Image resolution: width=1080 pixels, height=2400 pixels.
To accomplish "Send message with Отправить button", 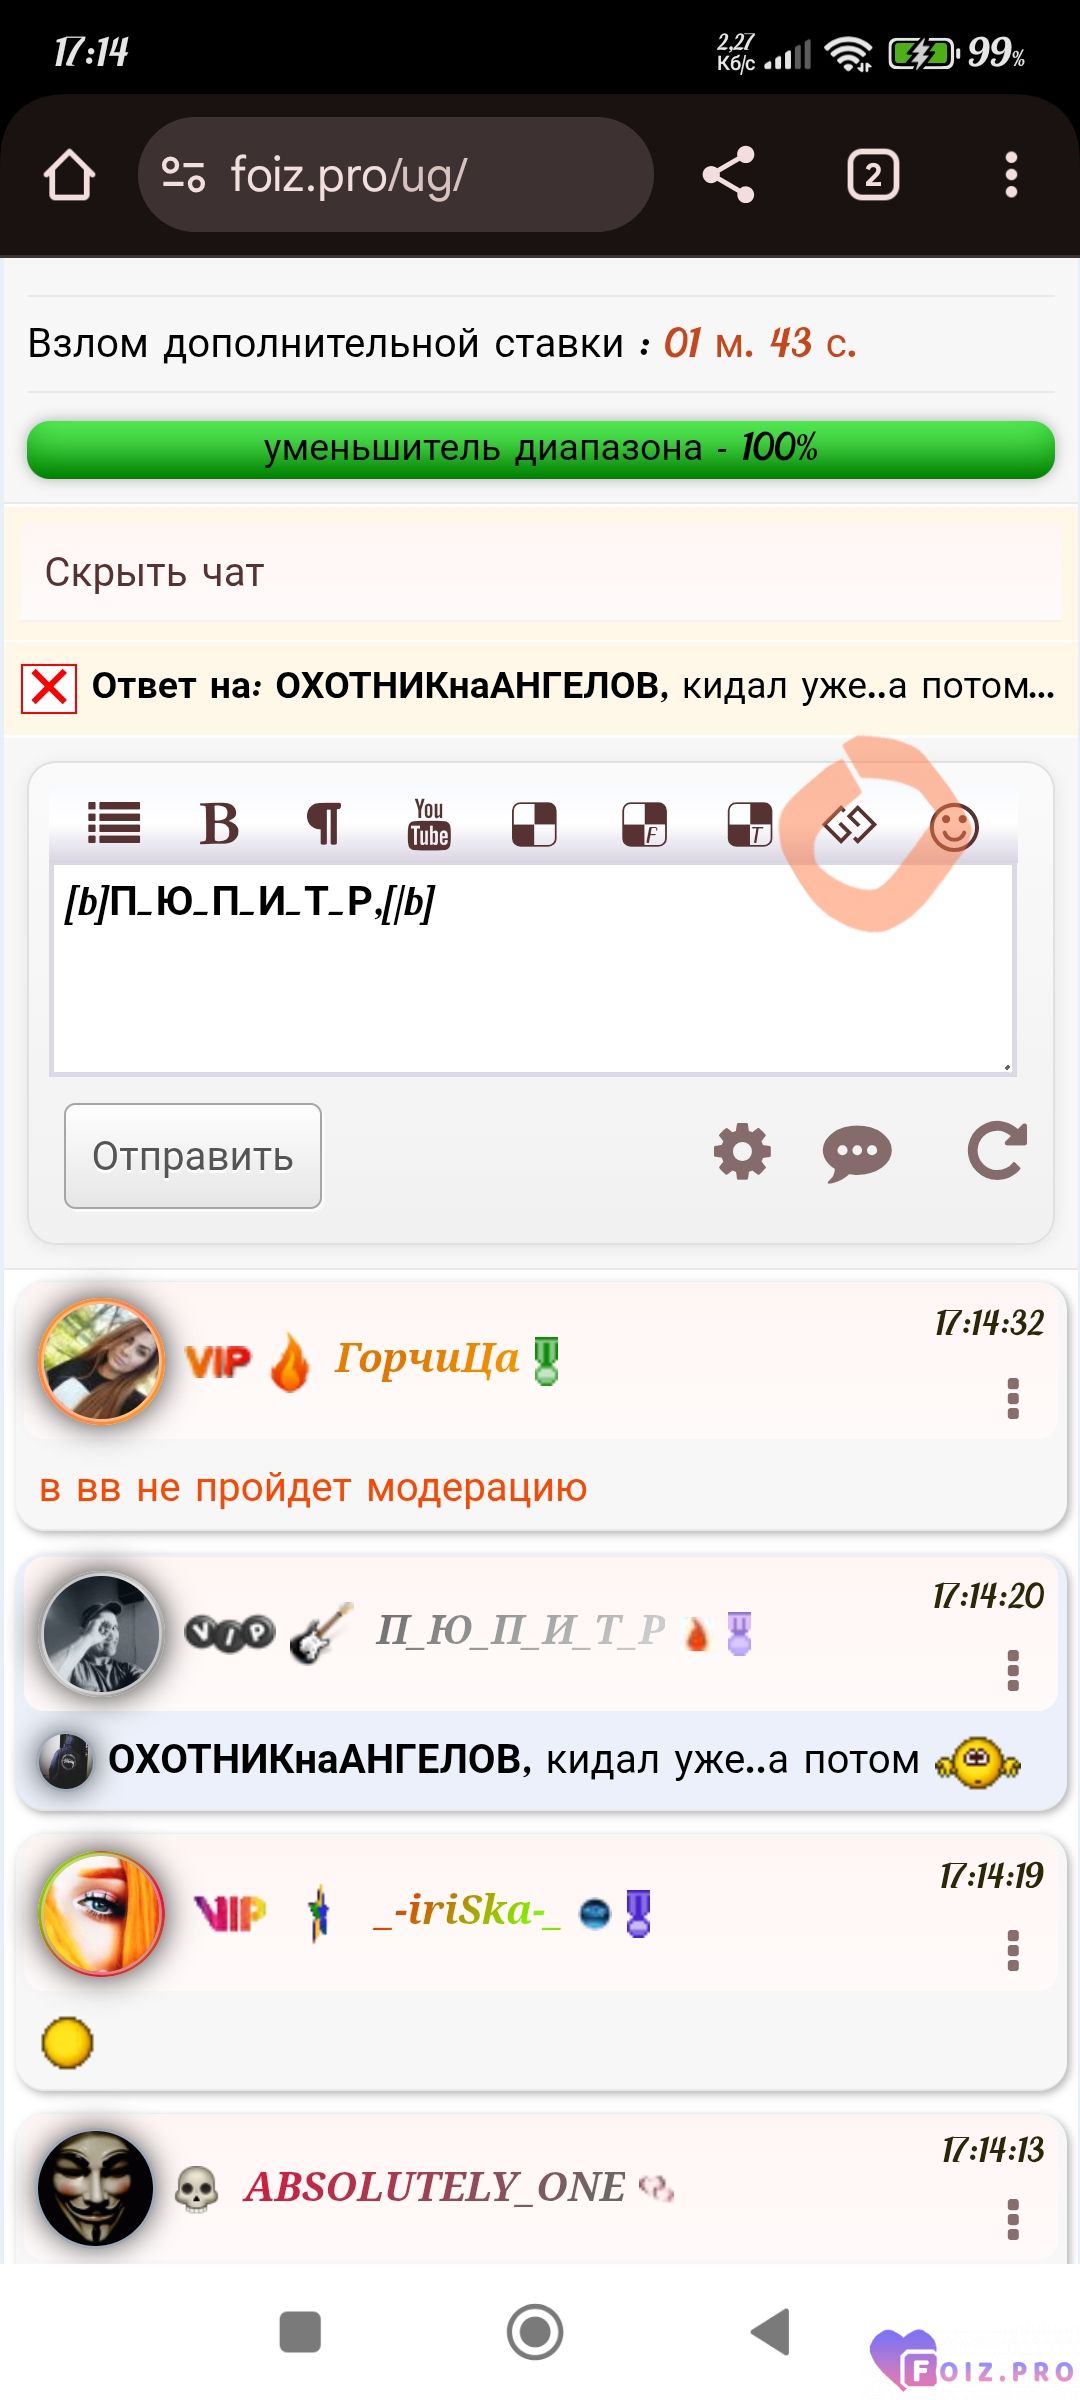I will coord(193,1156).
